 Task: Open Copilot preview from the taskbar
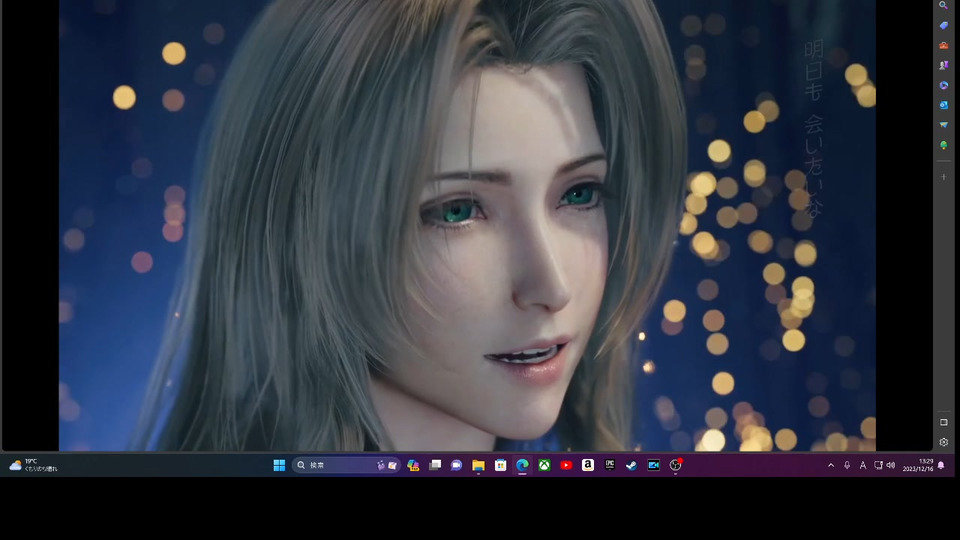413,465
